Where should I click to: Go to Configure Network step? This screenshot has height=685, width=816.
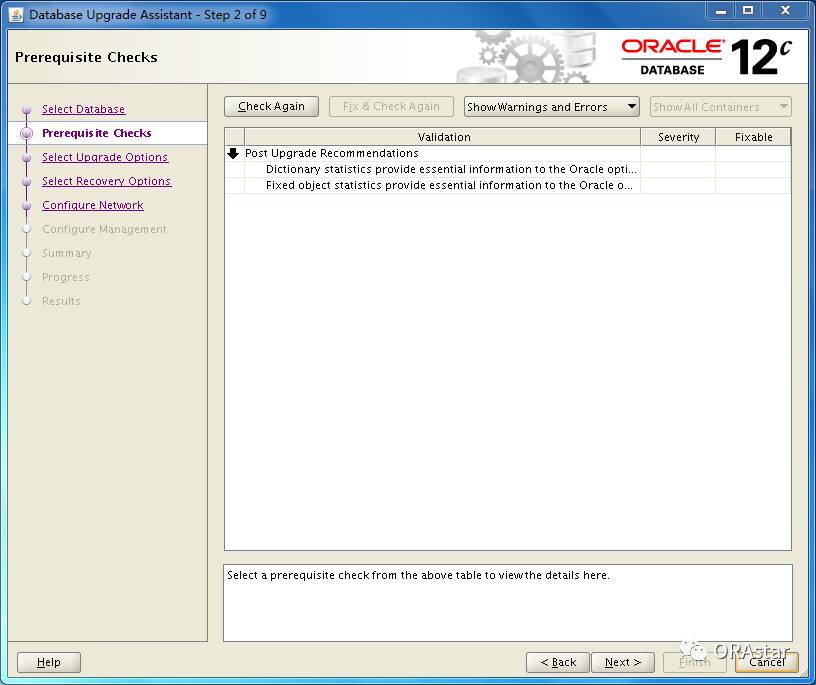[93, 205]
